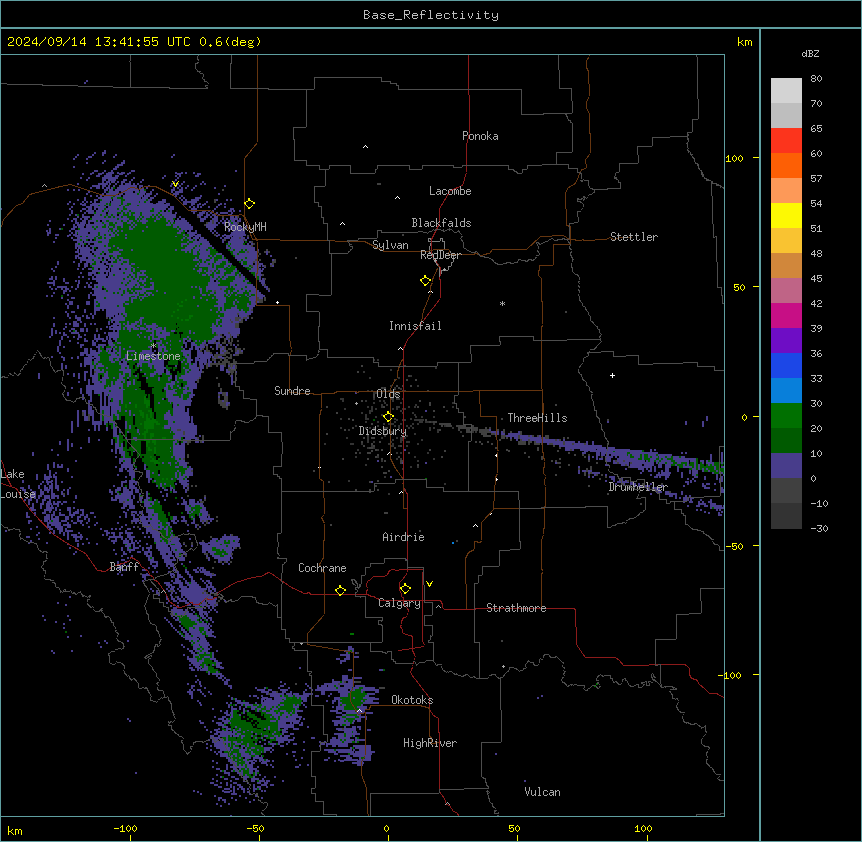
Task: Click the dBZ legend heading
Action: 810,53
